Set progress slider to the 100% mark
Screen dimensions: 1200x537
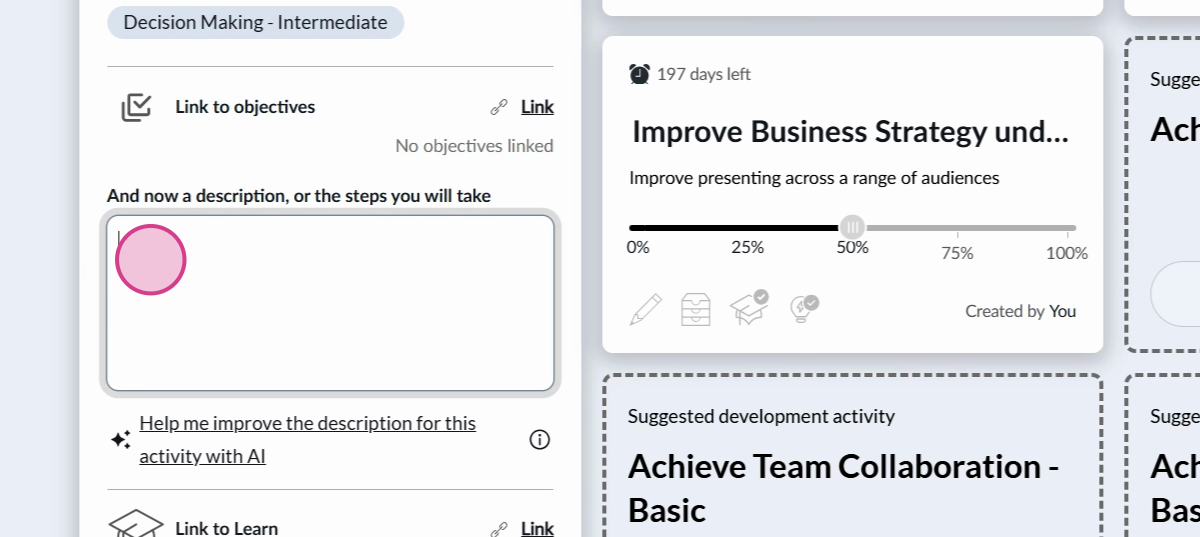1074,228
